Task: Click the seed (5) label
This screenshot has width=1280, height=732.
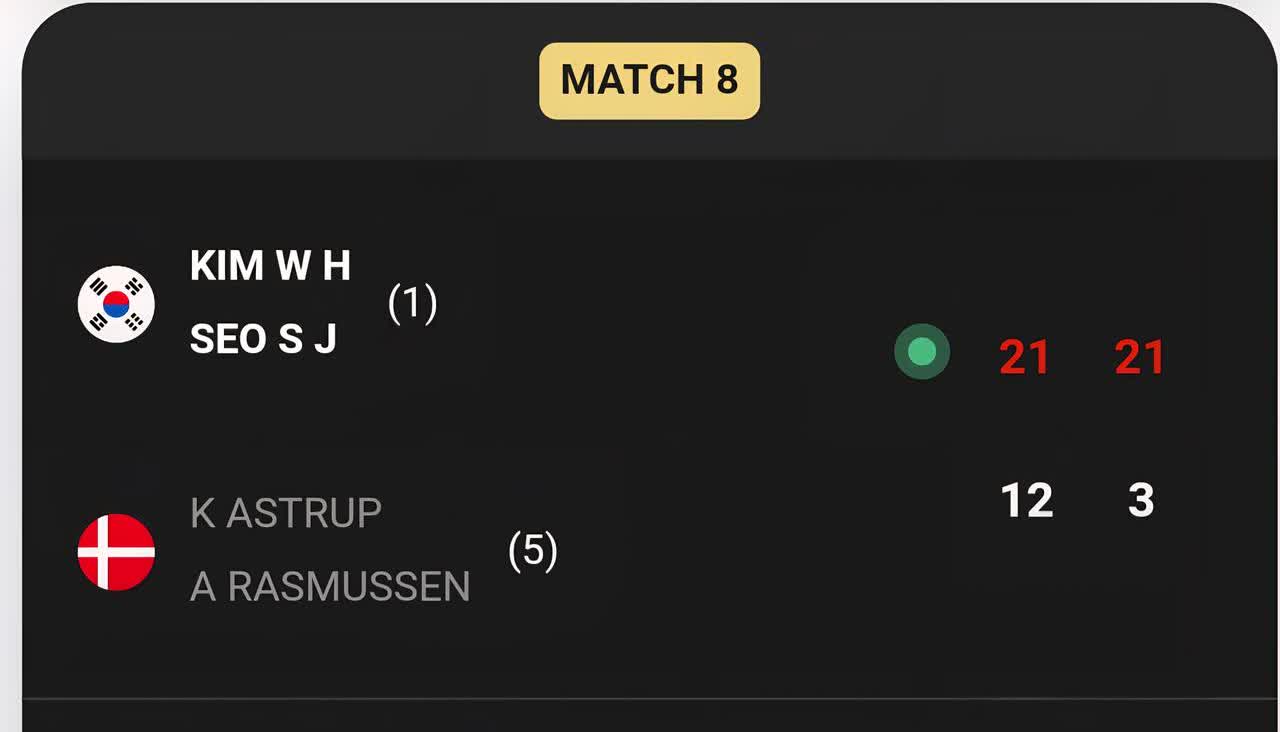Action: point(532,551)
